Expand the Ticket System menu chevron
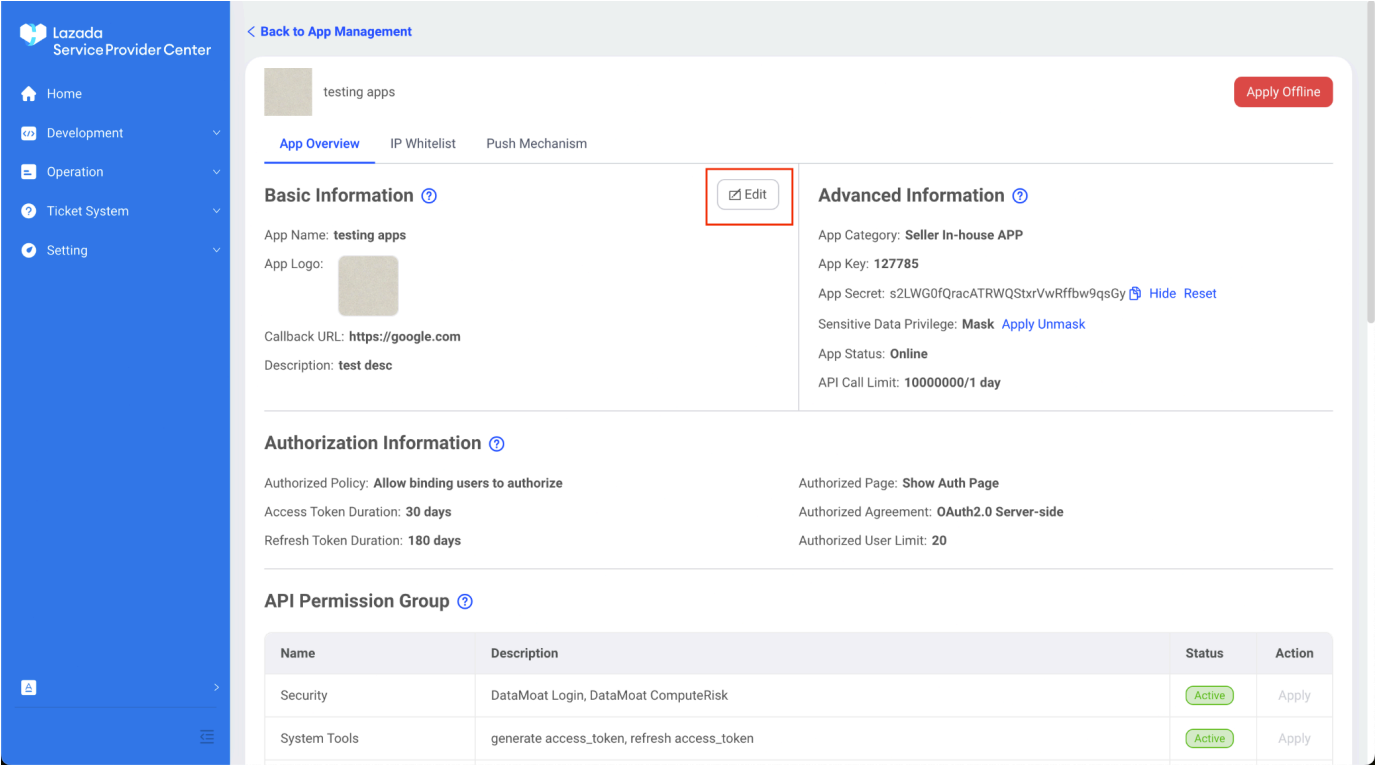 [216, 211]
